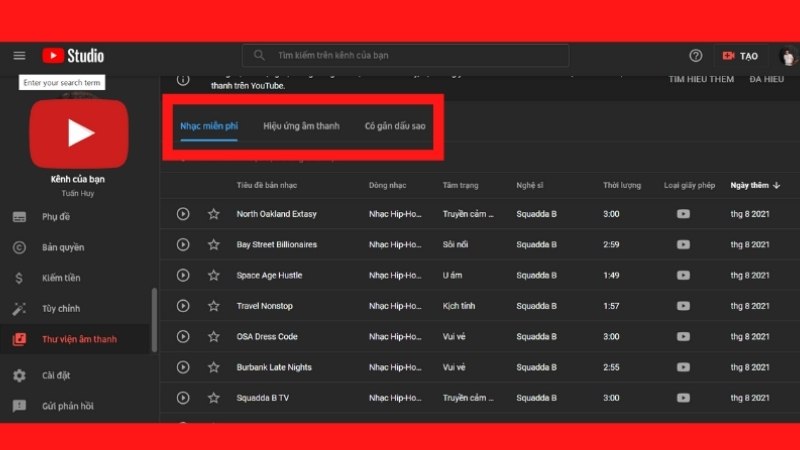Image resolution: width=800 pixels, height=450 pixels.
Task: Click the info icon in banner
Action: pyautogui.click(x=183, y=80)
